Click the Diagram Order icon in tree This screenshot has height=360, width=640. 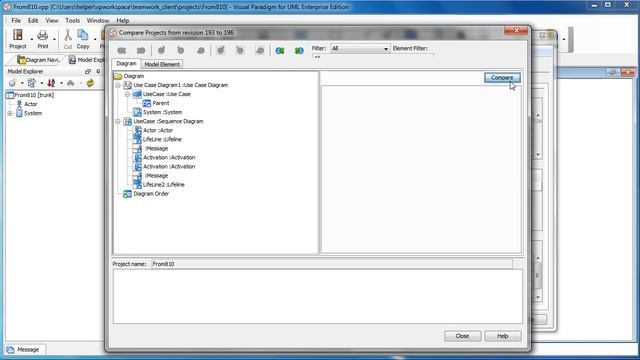point(127,194)
